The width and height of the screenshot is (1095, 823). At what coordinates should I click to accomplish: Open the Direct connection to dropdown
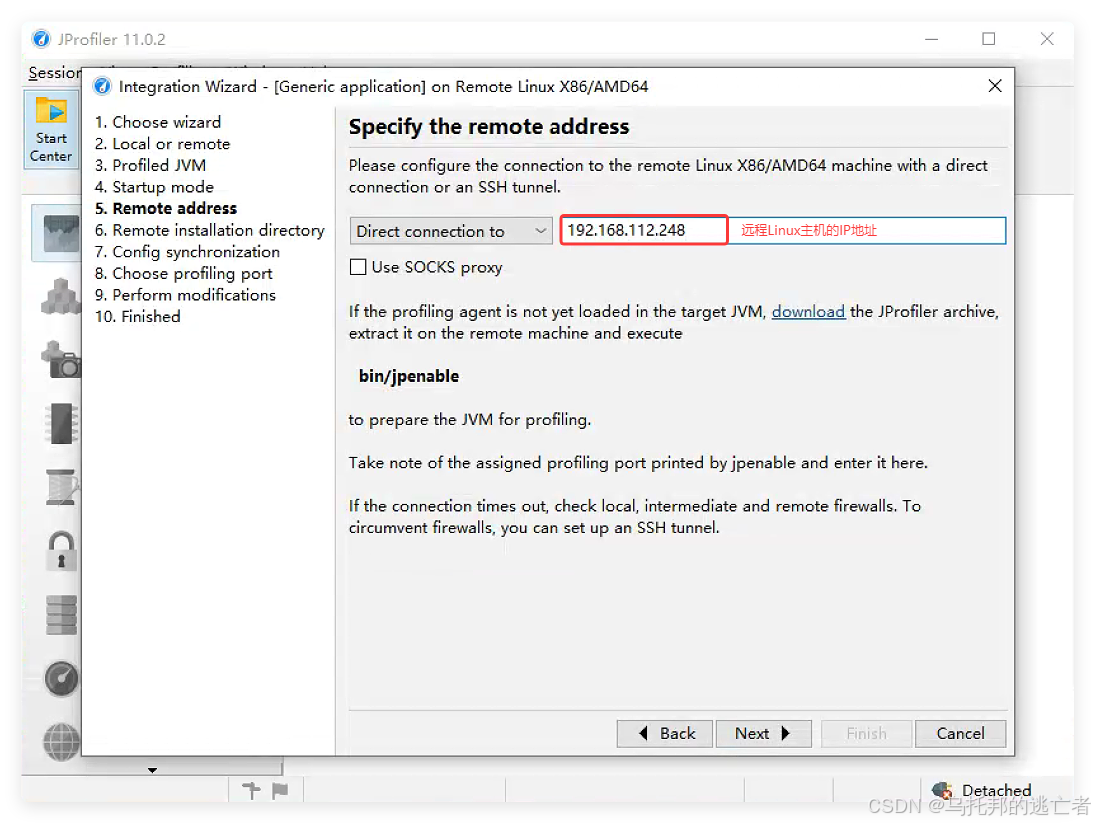pyautogui.click(x=451, y=230)
